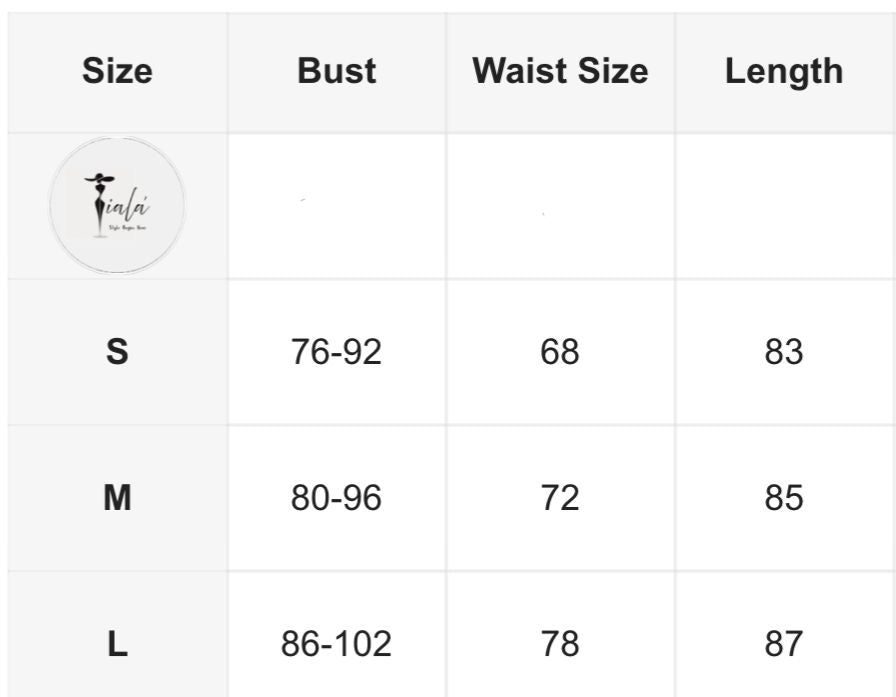Select the Bust column header
This screenshot has width=896, height=697.
(x=337, y=71)
